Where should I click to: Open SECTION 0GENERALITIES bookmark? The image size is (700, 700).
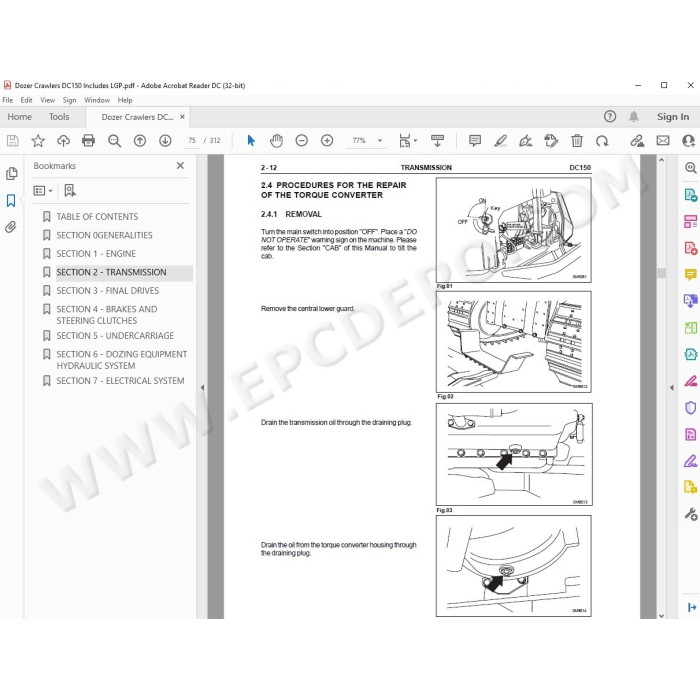pos(104,235)
